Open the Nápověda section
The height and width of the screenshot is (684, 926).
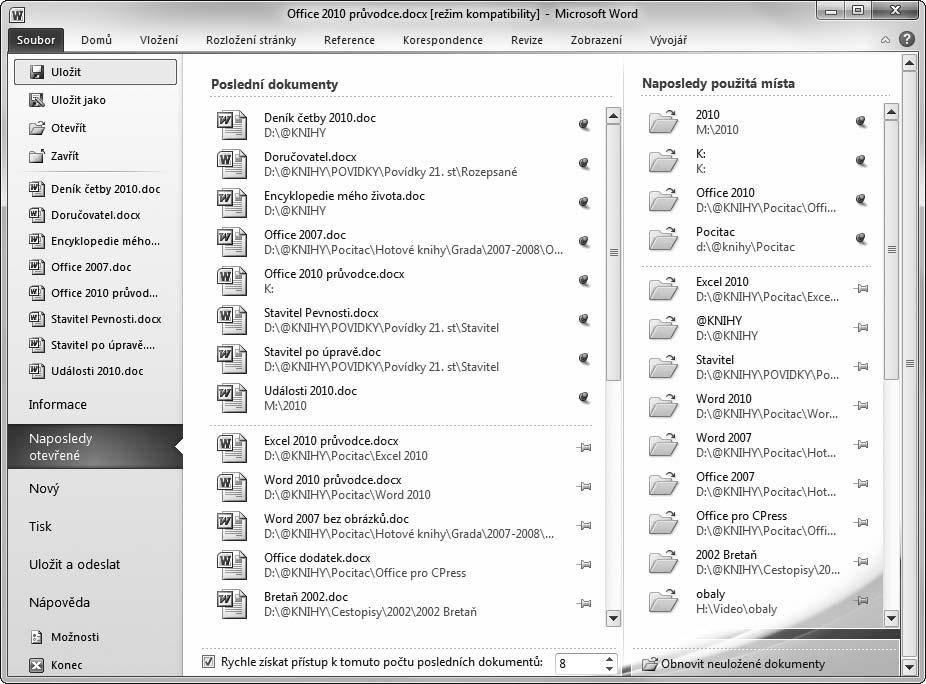[95, 602]
